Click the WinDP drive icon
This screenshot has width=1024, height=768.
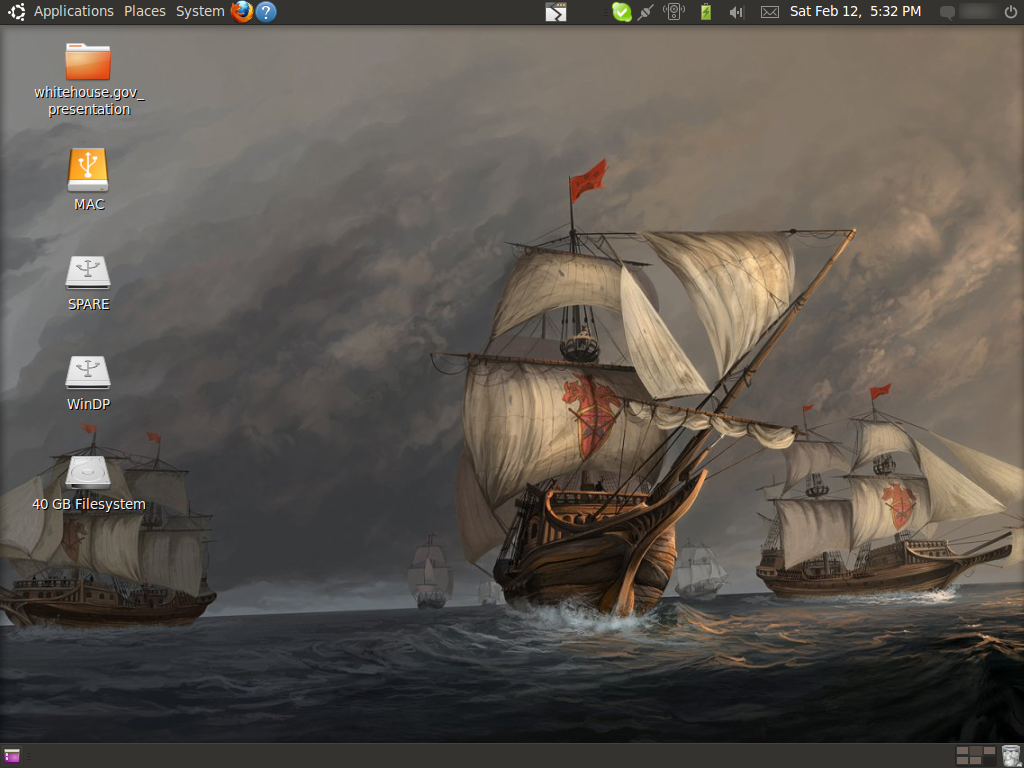(88, 372)
